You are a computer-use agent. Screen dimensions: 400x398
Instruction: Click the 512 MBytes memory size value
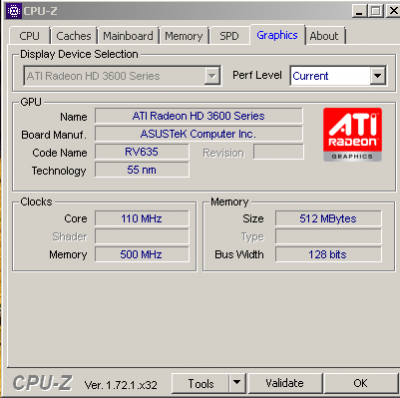(x=328, y=219)
